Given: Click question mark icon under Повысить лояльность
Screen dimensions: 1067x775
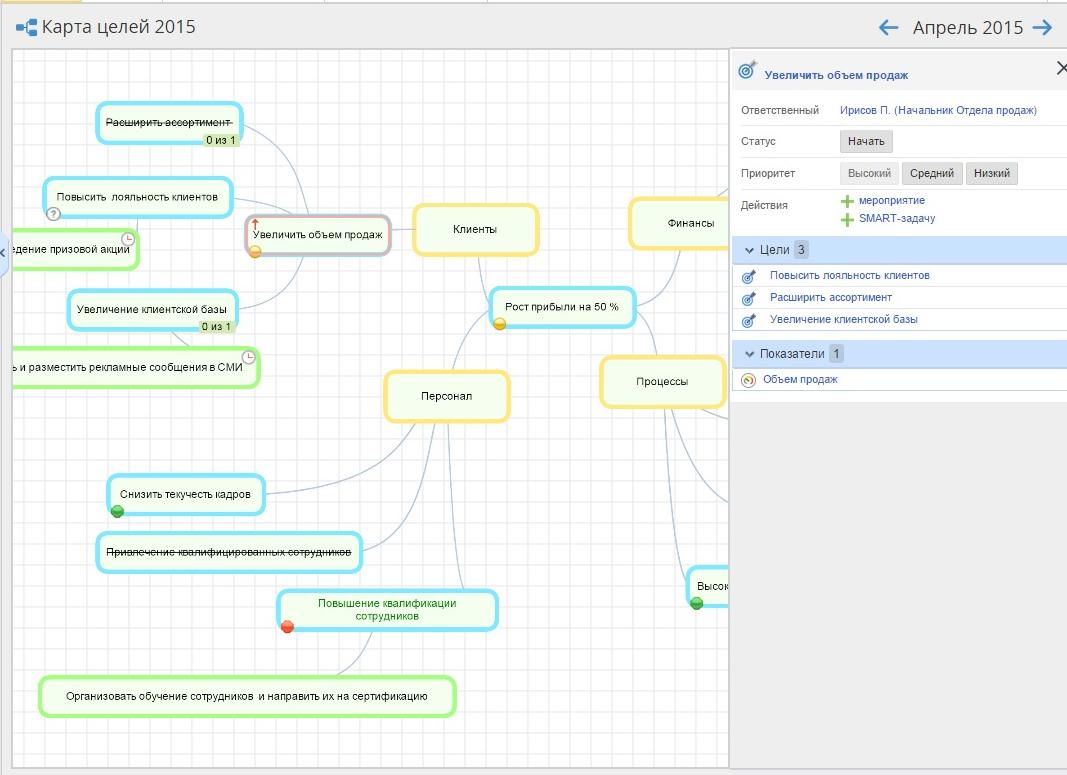Looking at the screenshot, I should 54,214.
